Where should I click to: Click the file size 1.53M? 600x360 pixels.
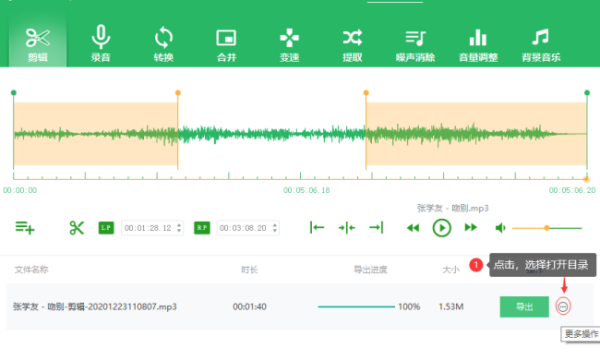click(x=451, y=306)
